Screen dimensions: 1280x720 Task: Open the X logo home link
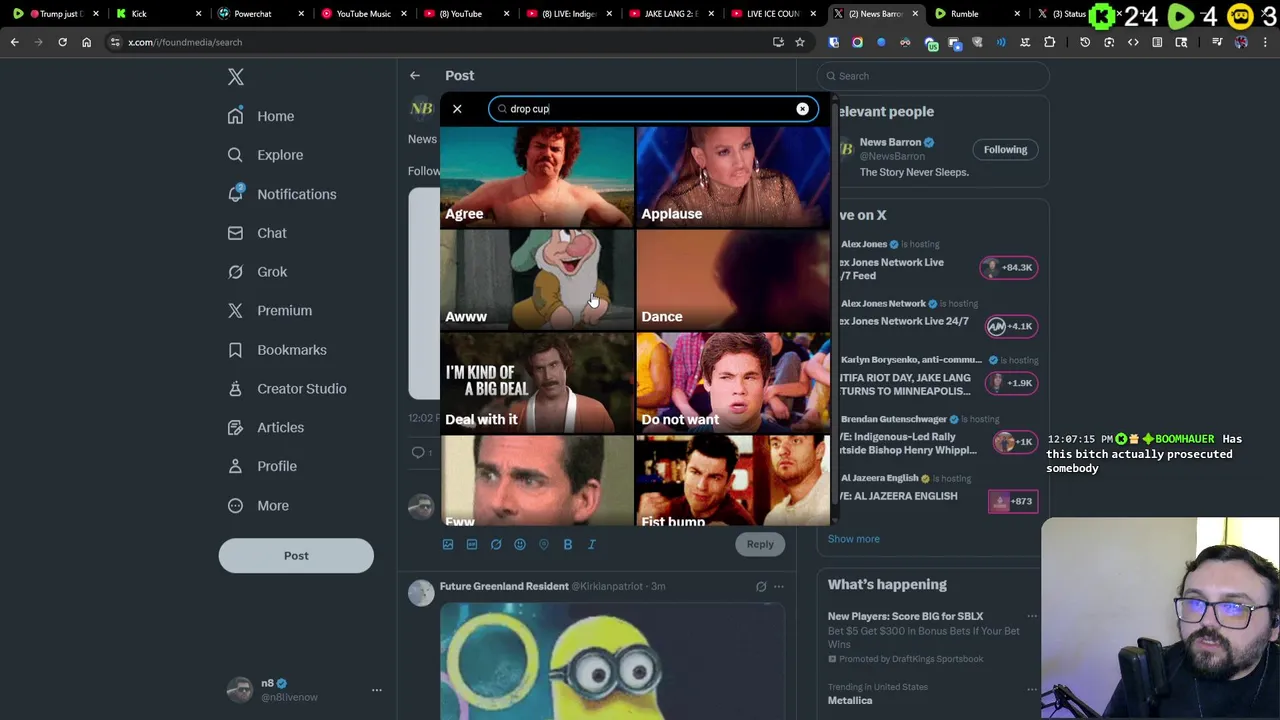click(236, 77)
